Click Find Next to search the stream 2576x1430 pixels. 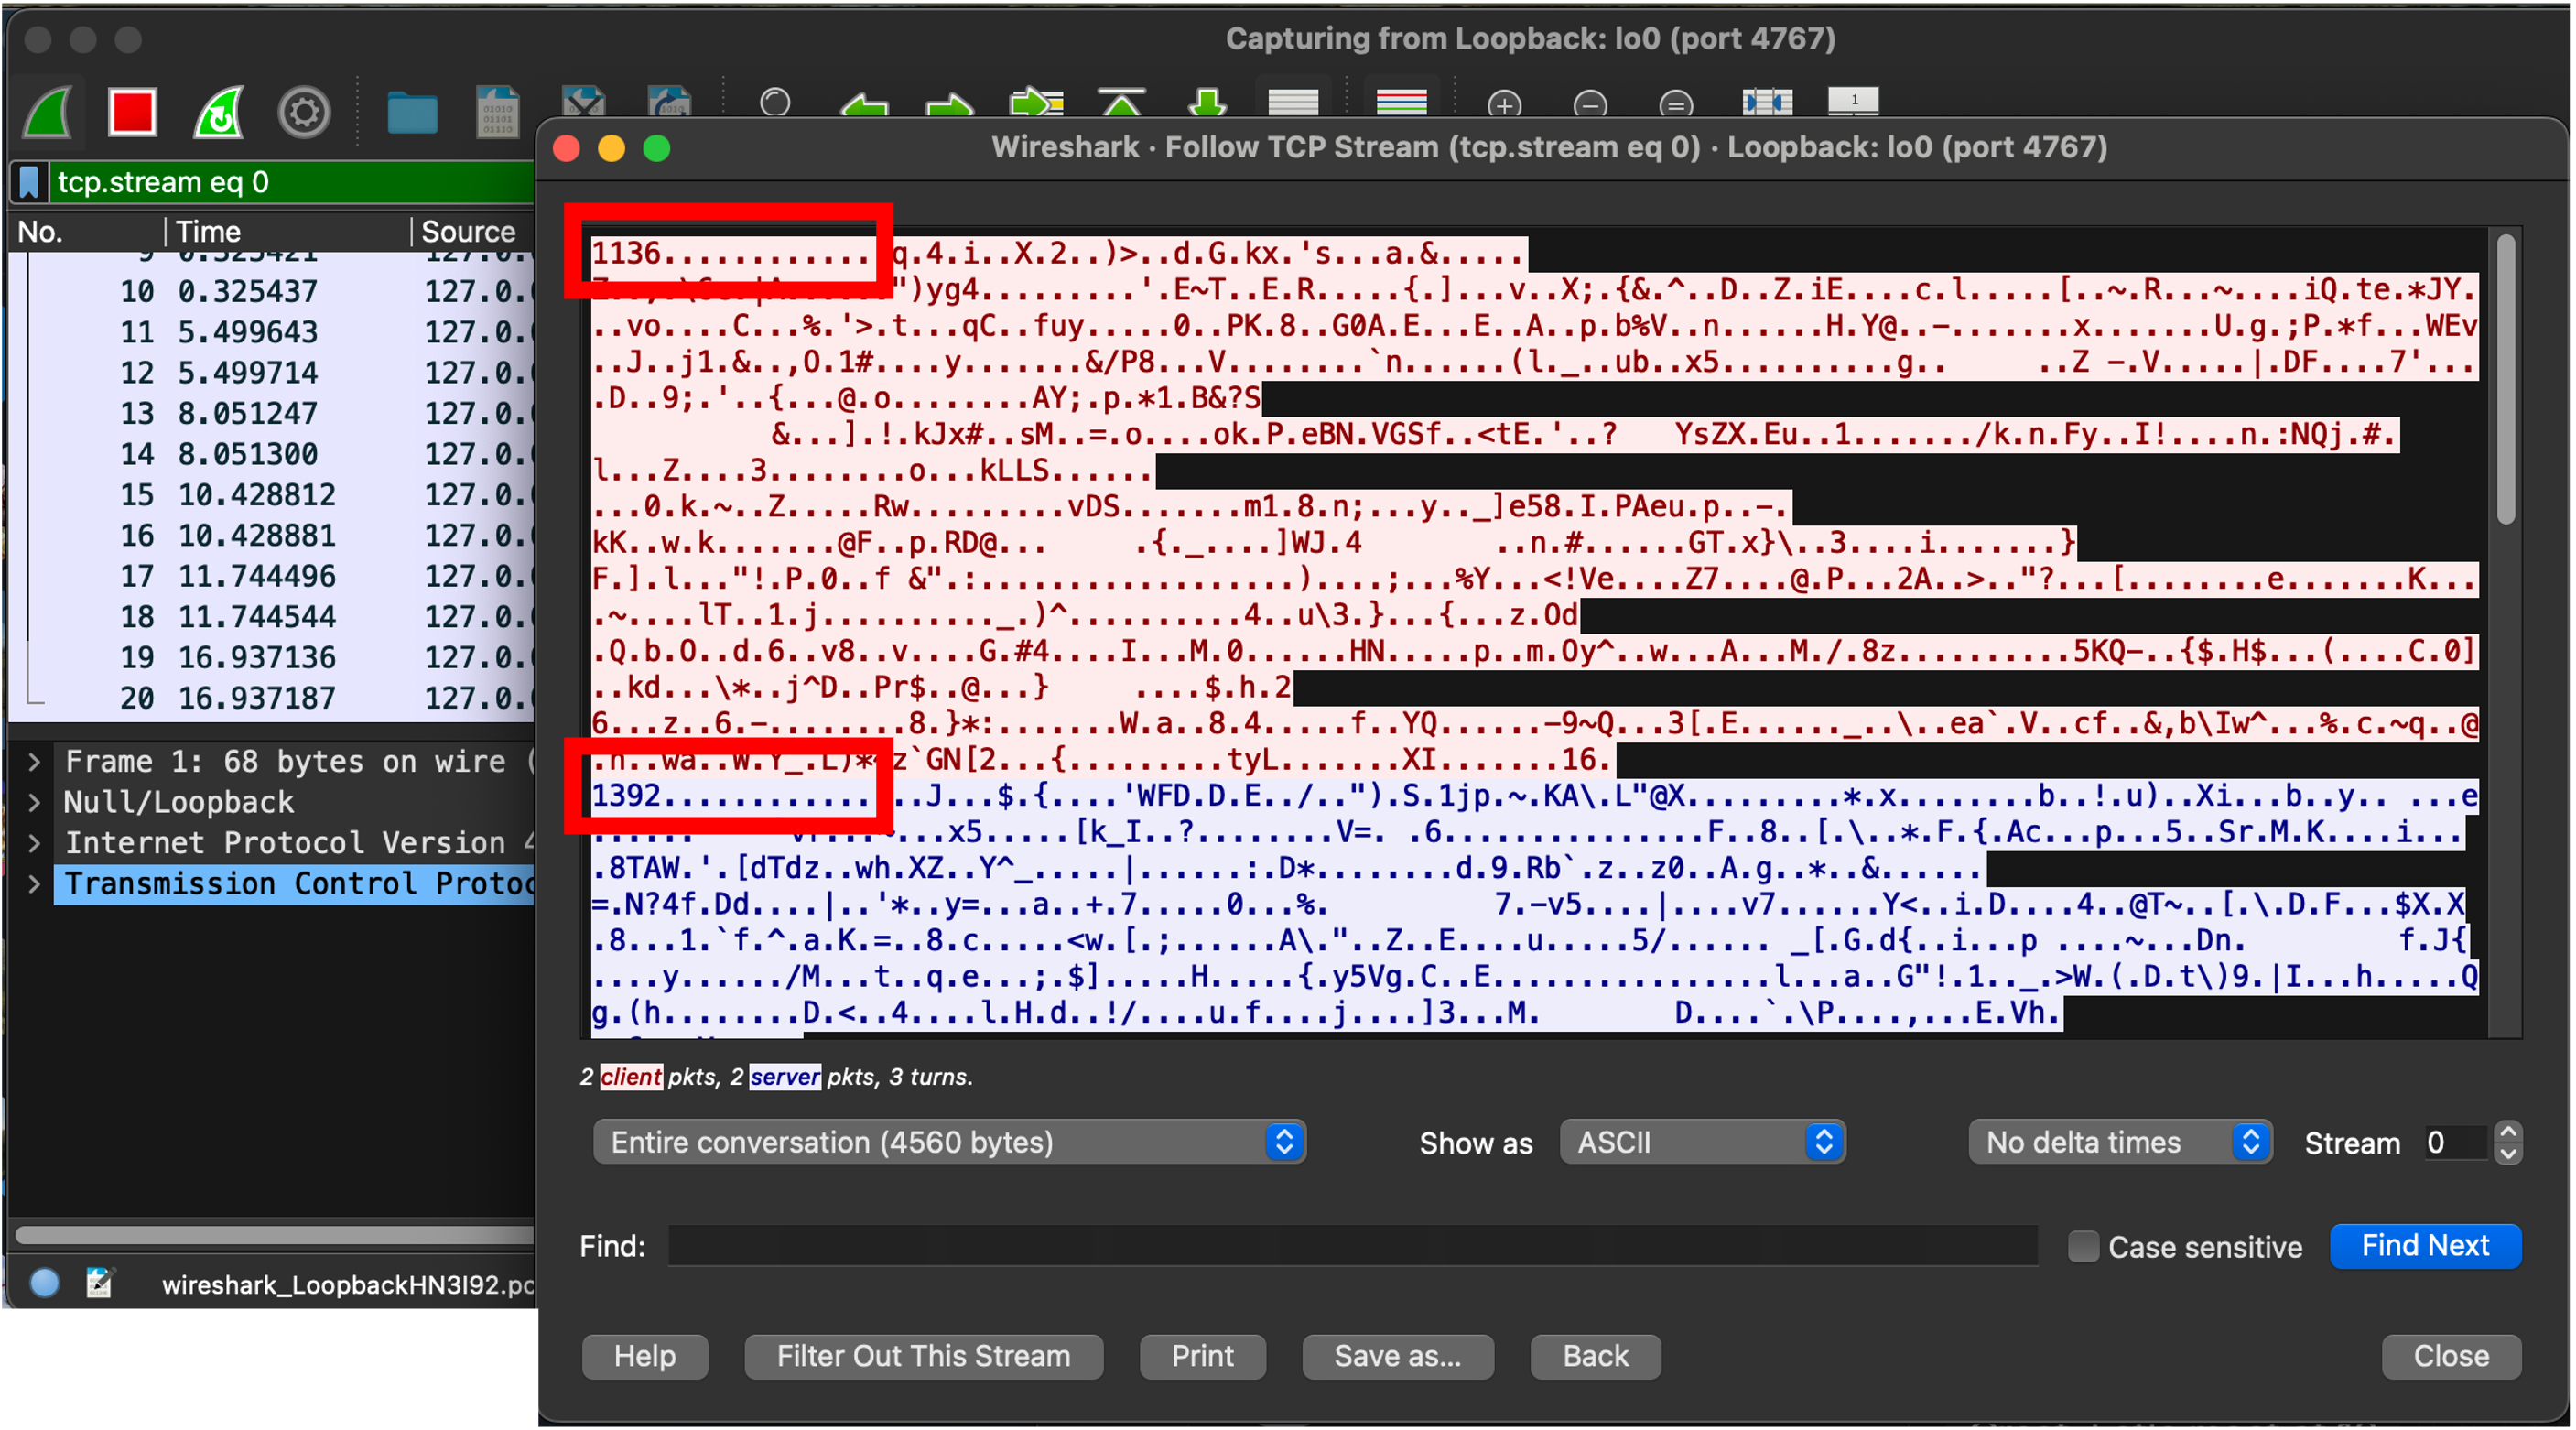[2425, 1246]
